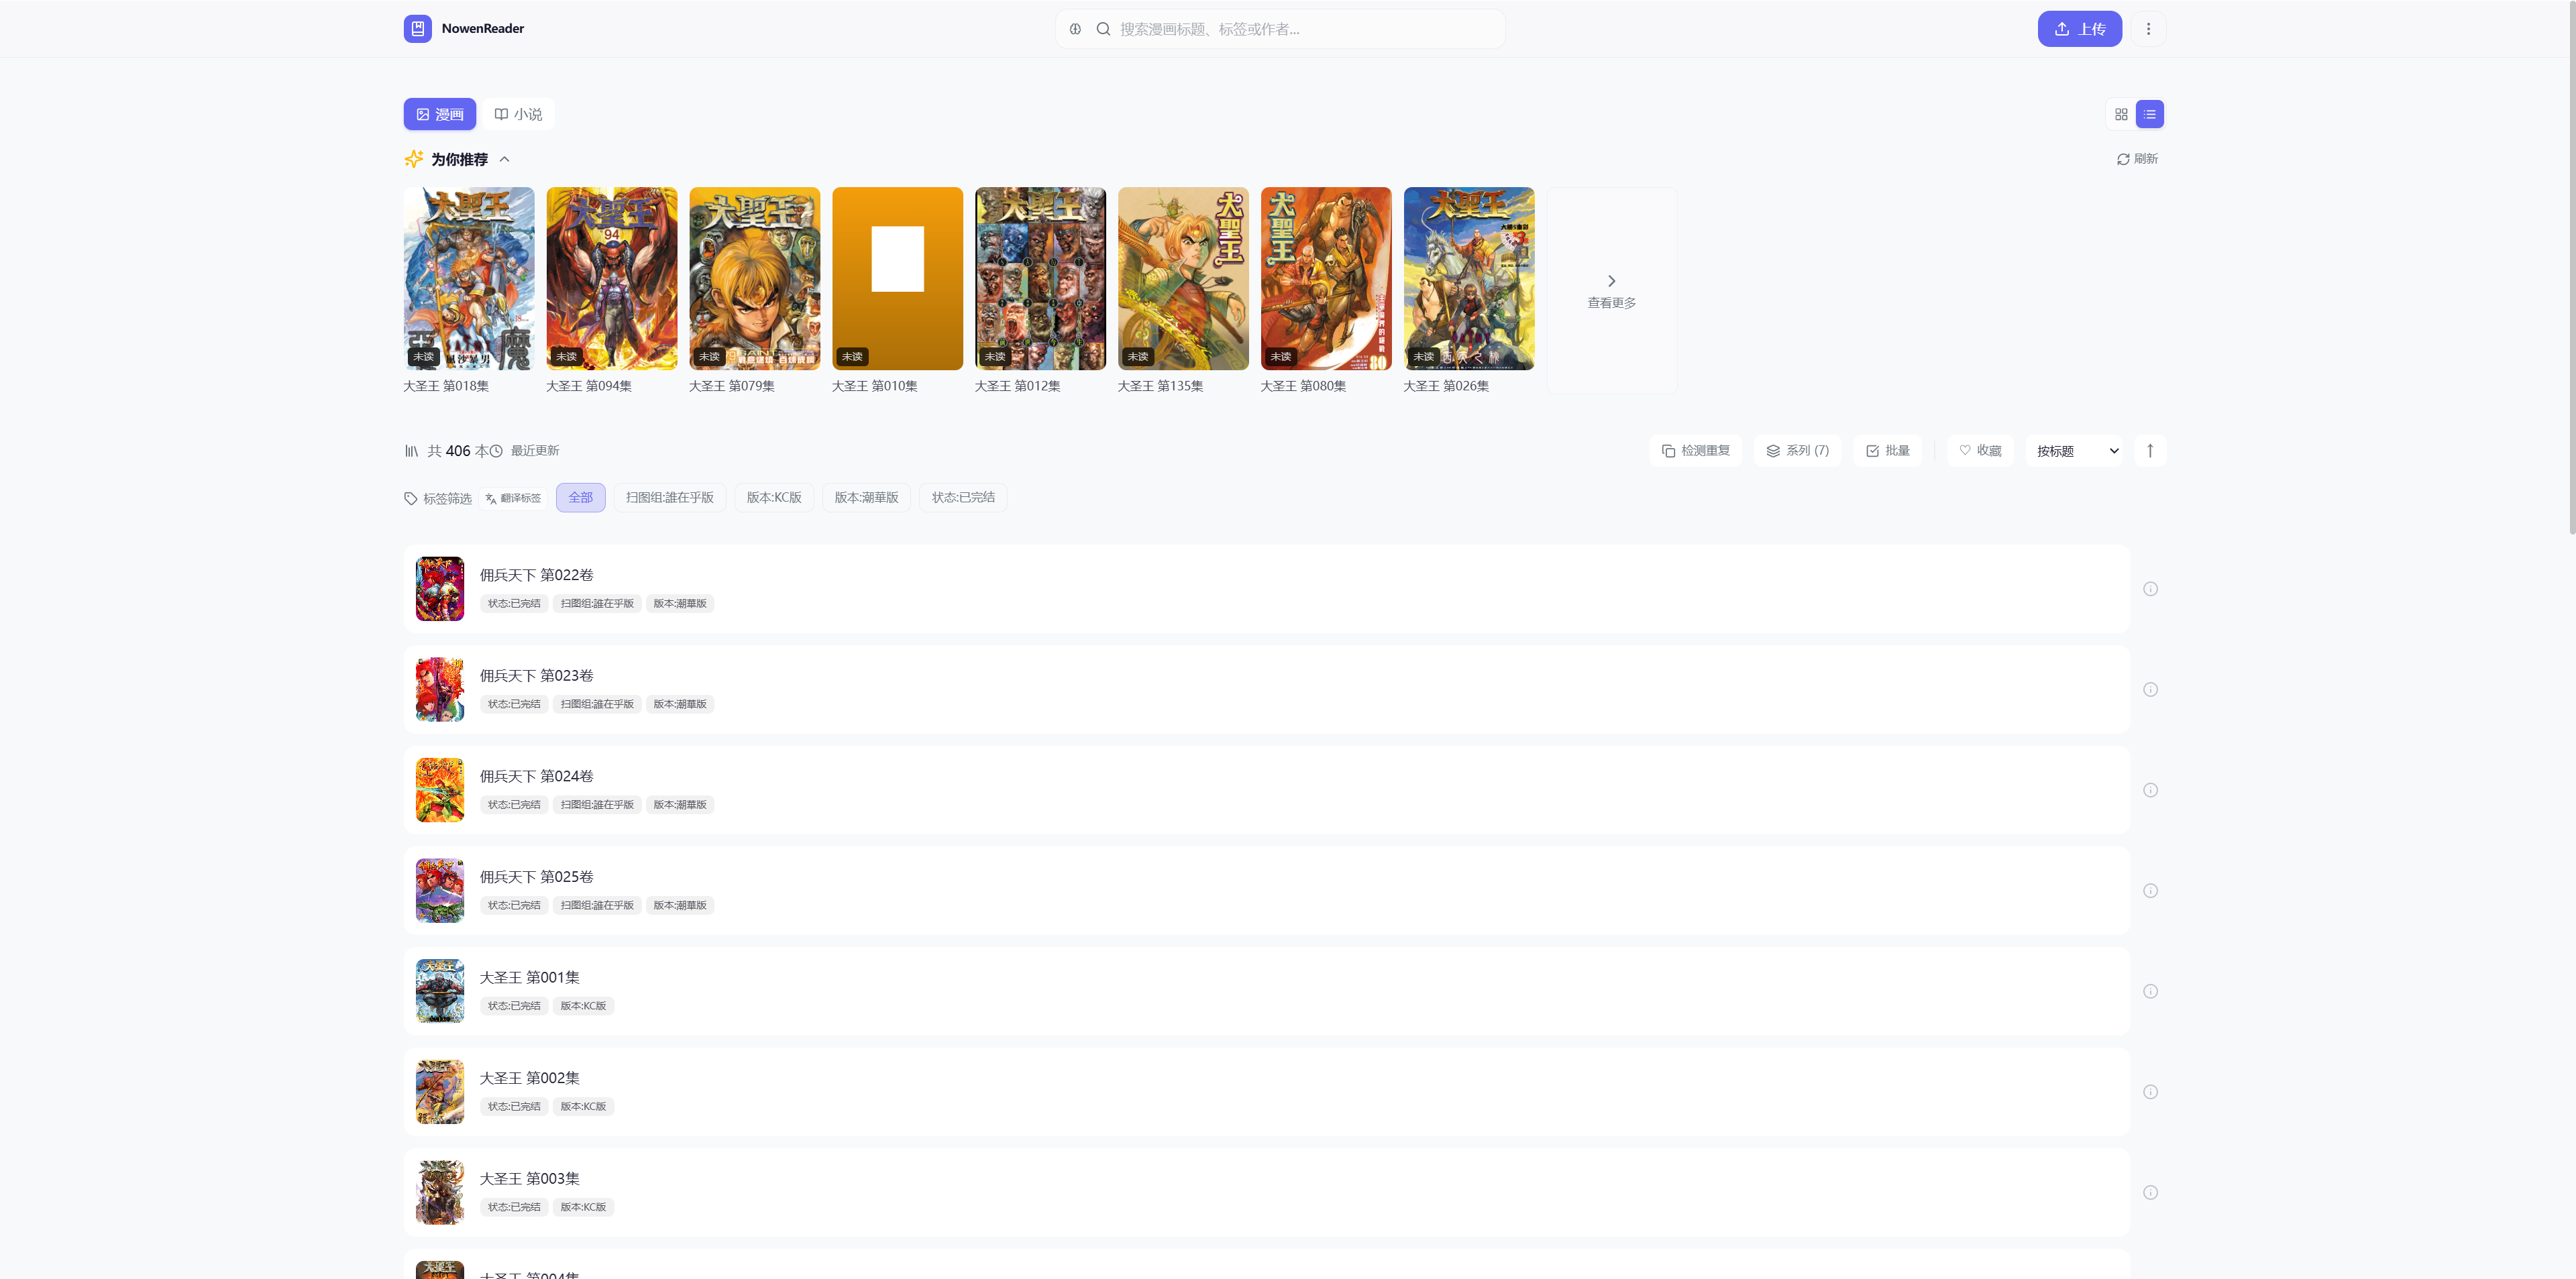Filter by tag 扫图组:誰在乎版
This screenshot has width=2576, height=1279.
tap(670, 498)
